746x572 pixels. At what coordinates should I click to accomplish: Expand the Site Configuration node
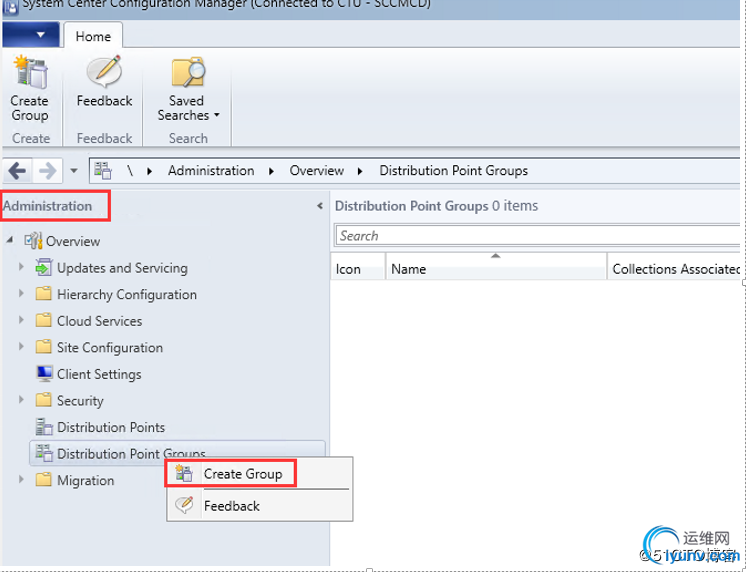click(21, 346)
